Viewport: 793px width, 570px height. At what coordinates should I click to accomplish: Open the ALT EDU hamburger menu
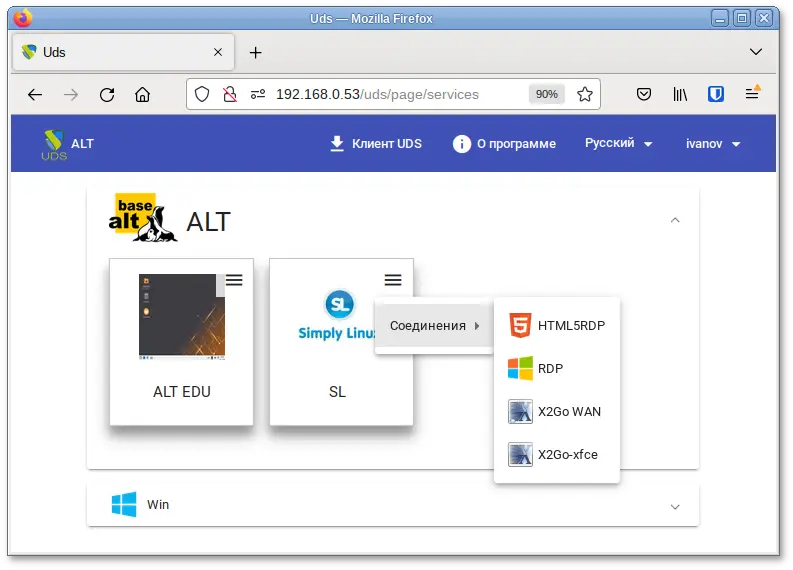[234, 281]
